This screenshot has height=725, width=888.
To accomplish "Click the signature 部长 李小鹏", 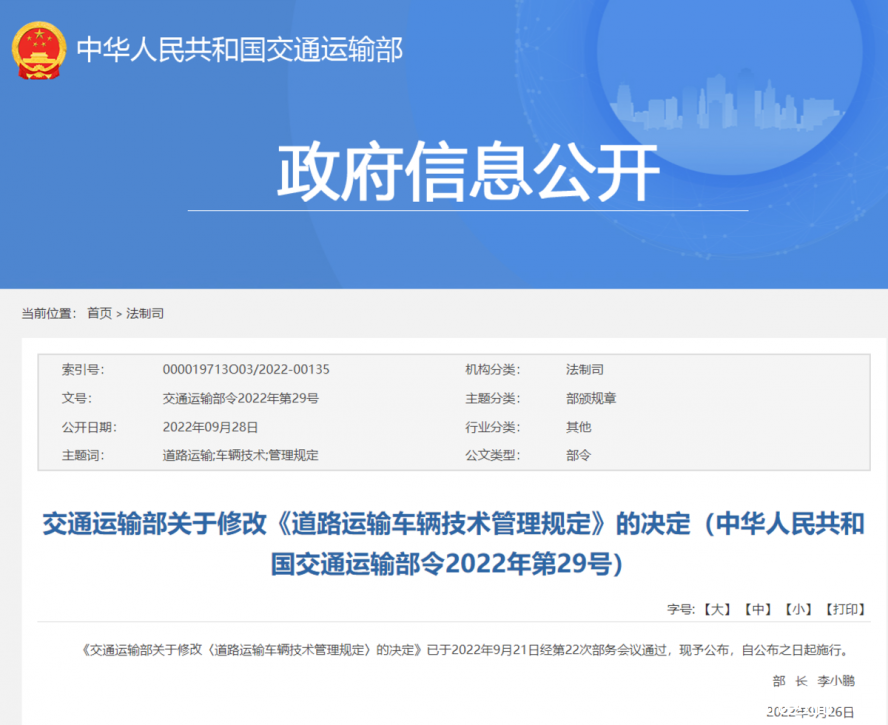I will tap(813, 680).
